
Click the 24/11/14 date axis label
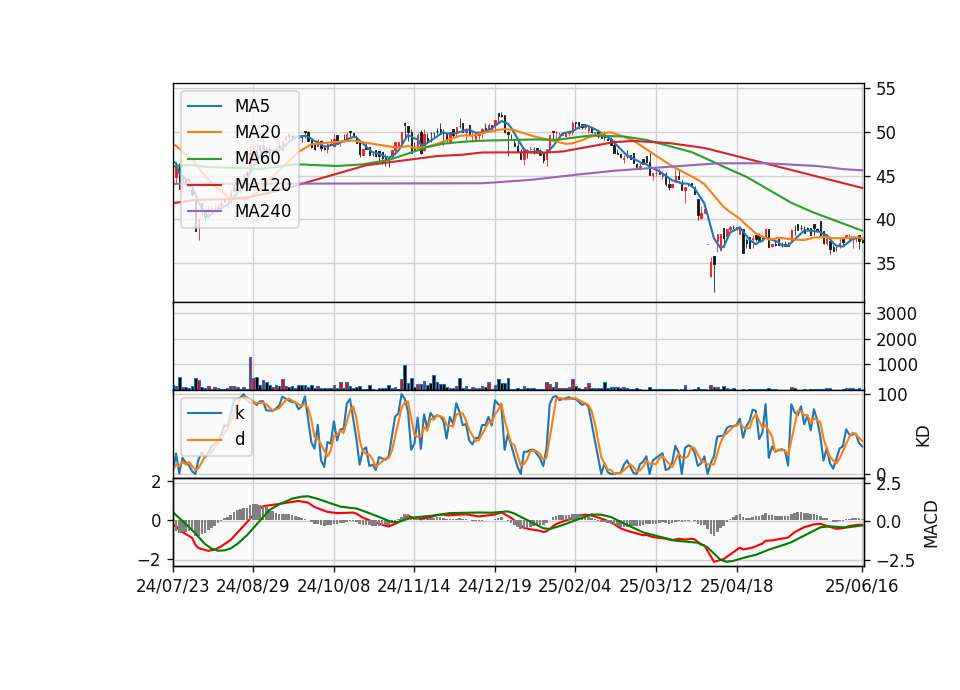[x=414, y=586]
